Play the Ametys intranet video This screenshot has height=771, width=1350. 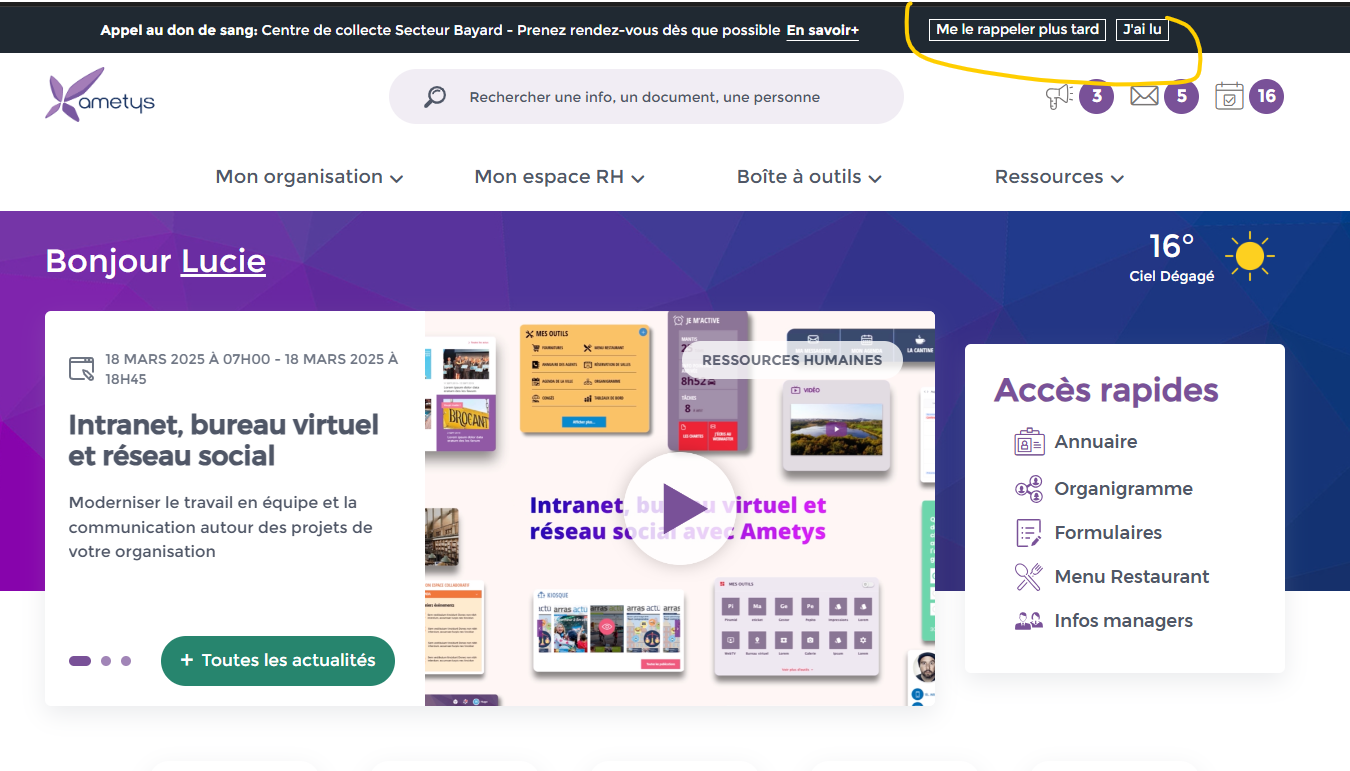[x=680, y=509]
